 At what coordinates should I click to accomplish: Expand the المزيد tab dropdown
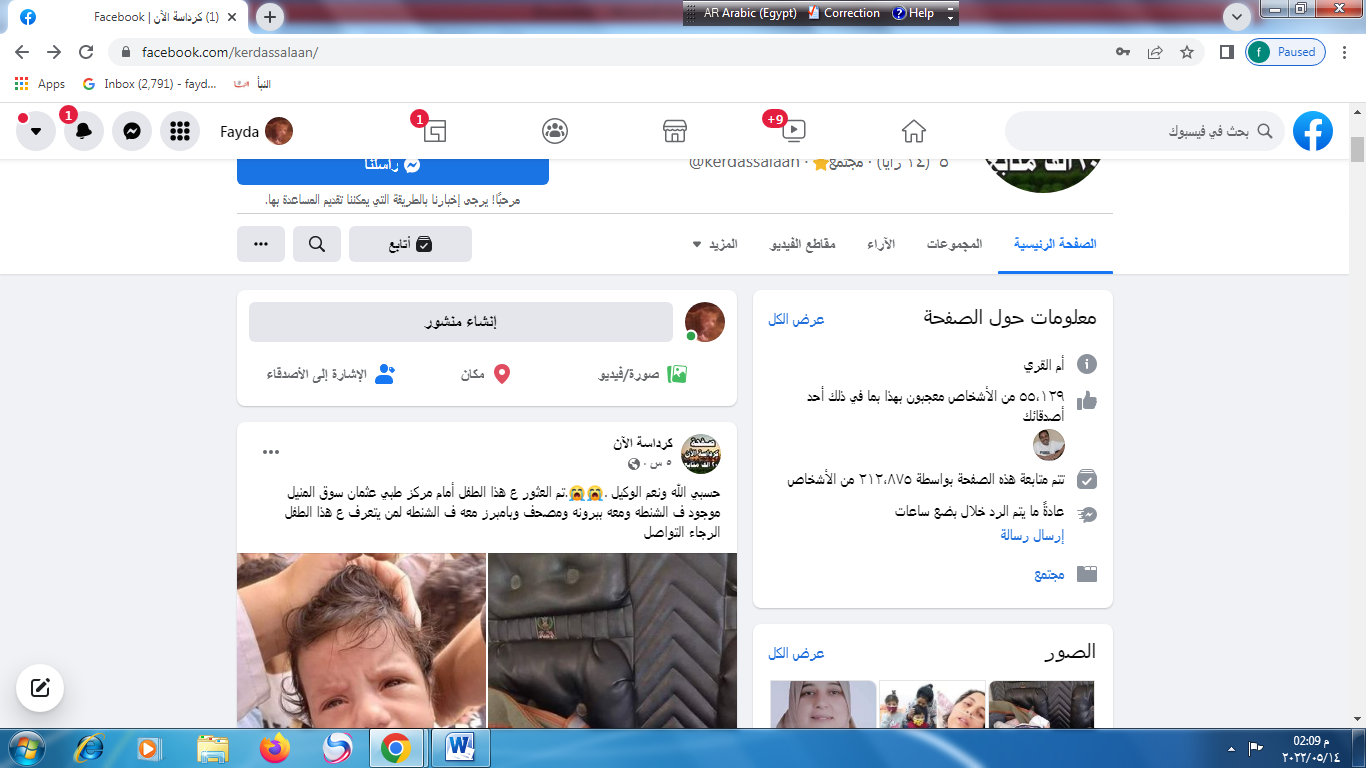(x=715, y=244)
